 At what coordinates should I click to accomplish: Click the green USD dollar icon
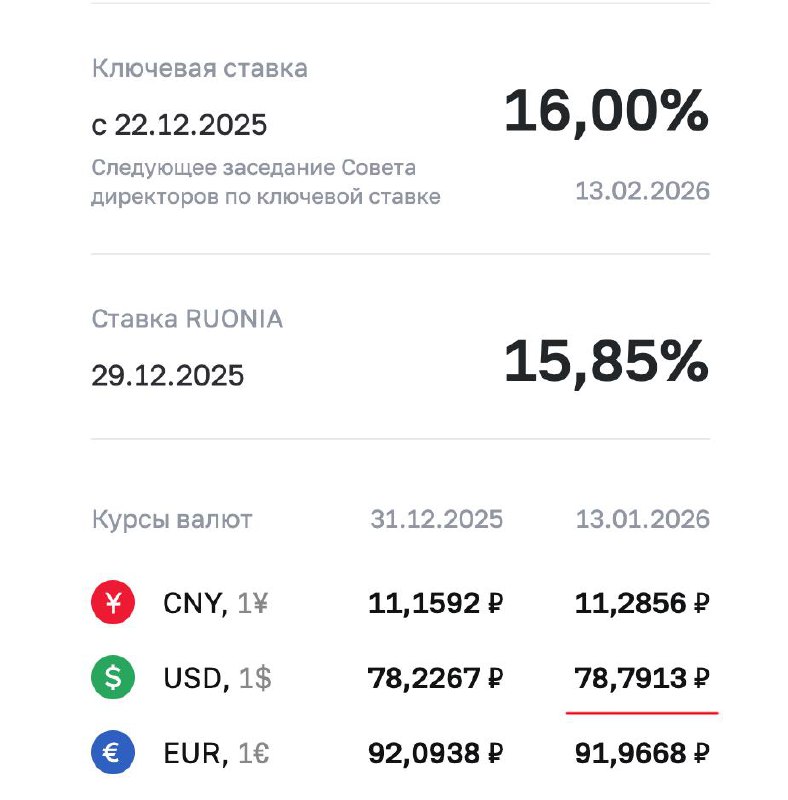click(113, 679)
